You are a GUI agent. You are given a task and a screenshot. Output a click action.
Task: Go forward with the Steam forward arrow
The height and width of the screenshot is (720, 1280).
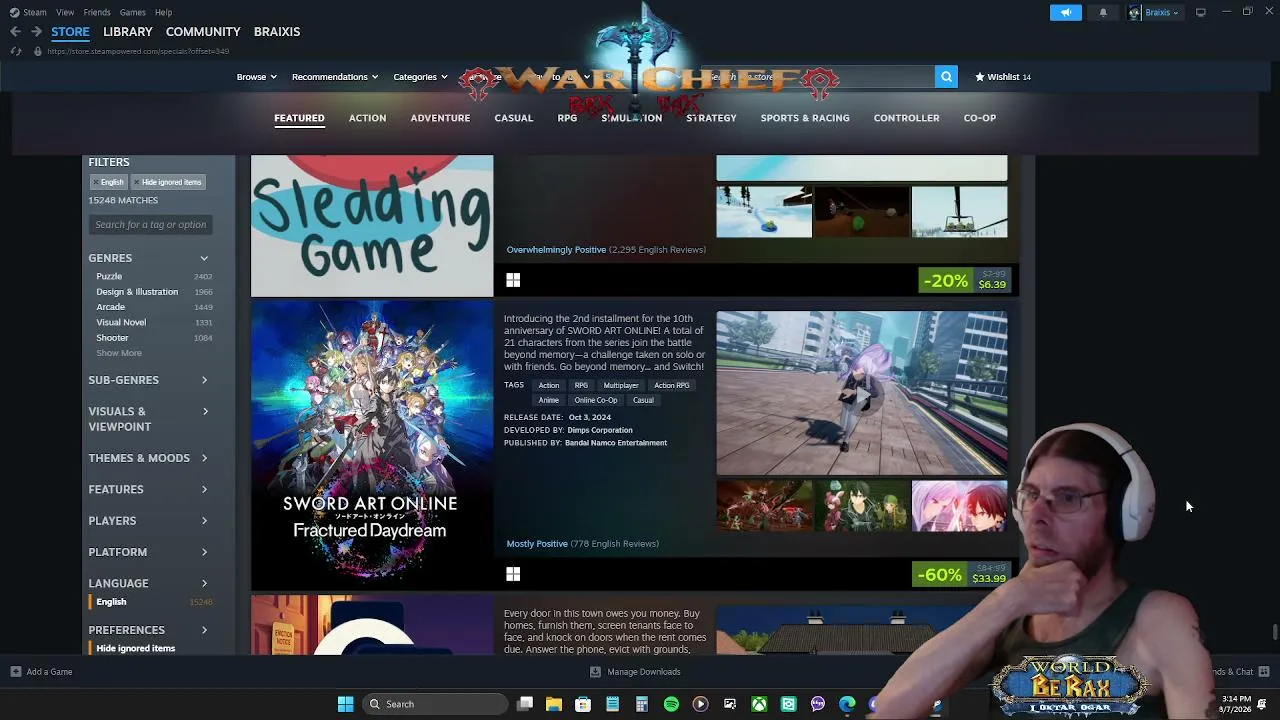pos(36,32)
